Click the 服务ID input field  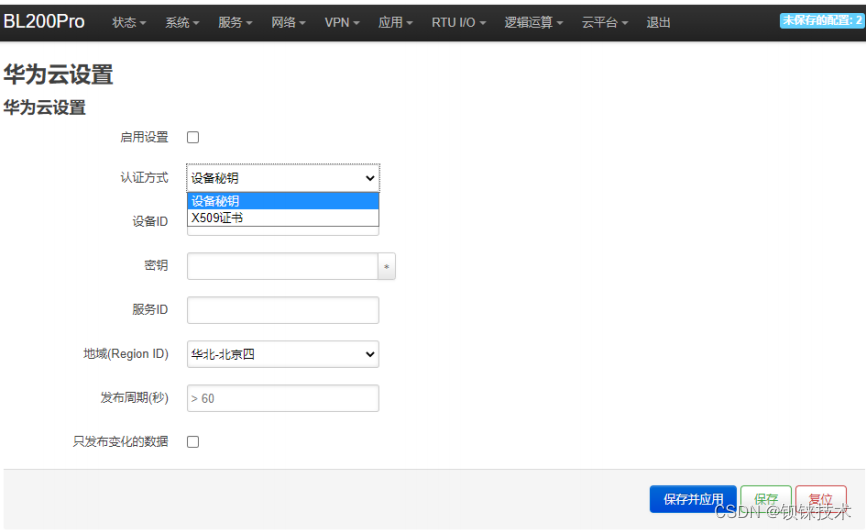[283, 310]
